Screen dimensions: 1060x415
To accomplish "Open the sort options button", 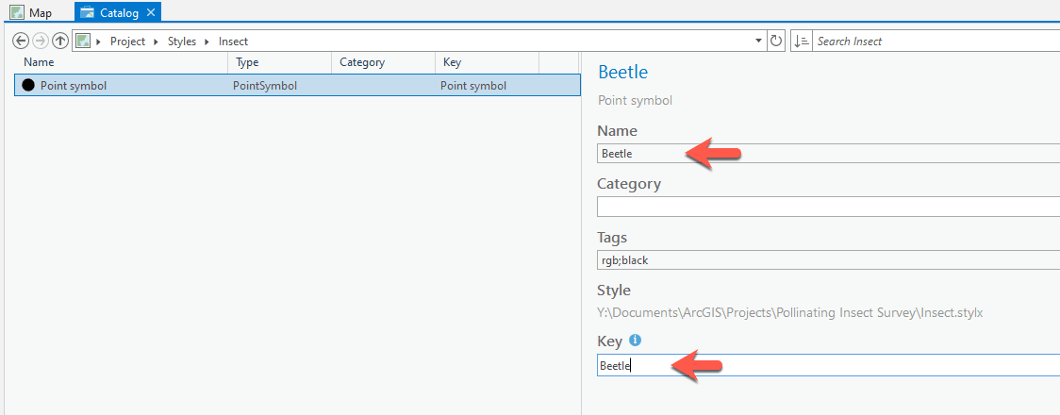I will coord(802,41).
